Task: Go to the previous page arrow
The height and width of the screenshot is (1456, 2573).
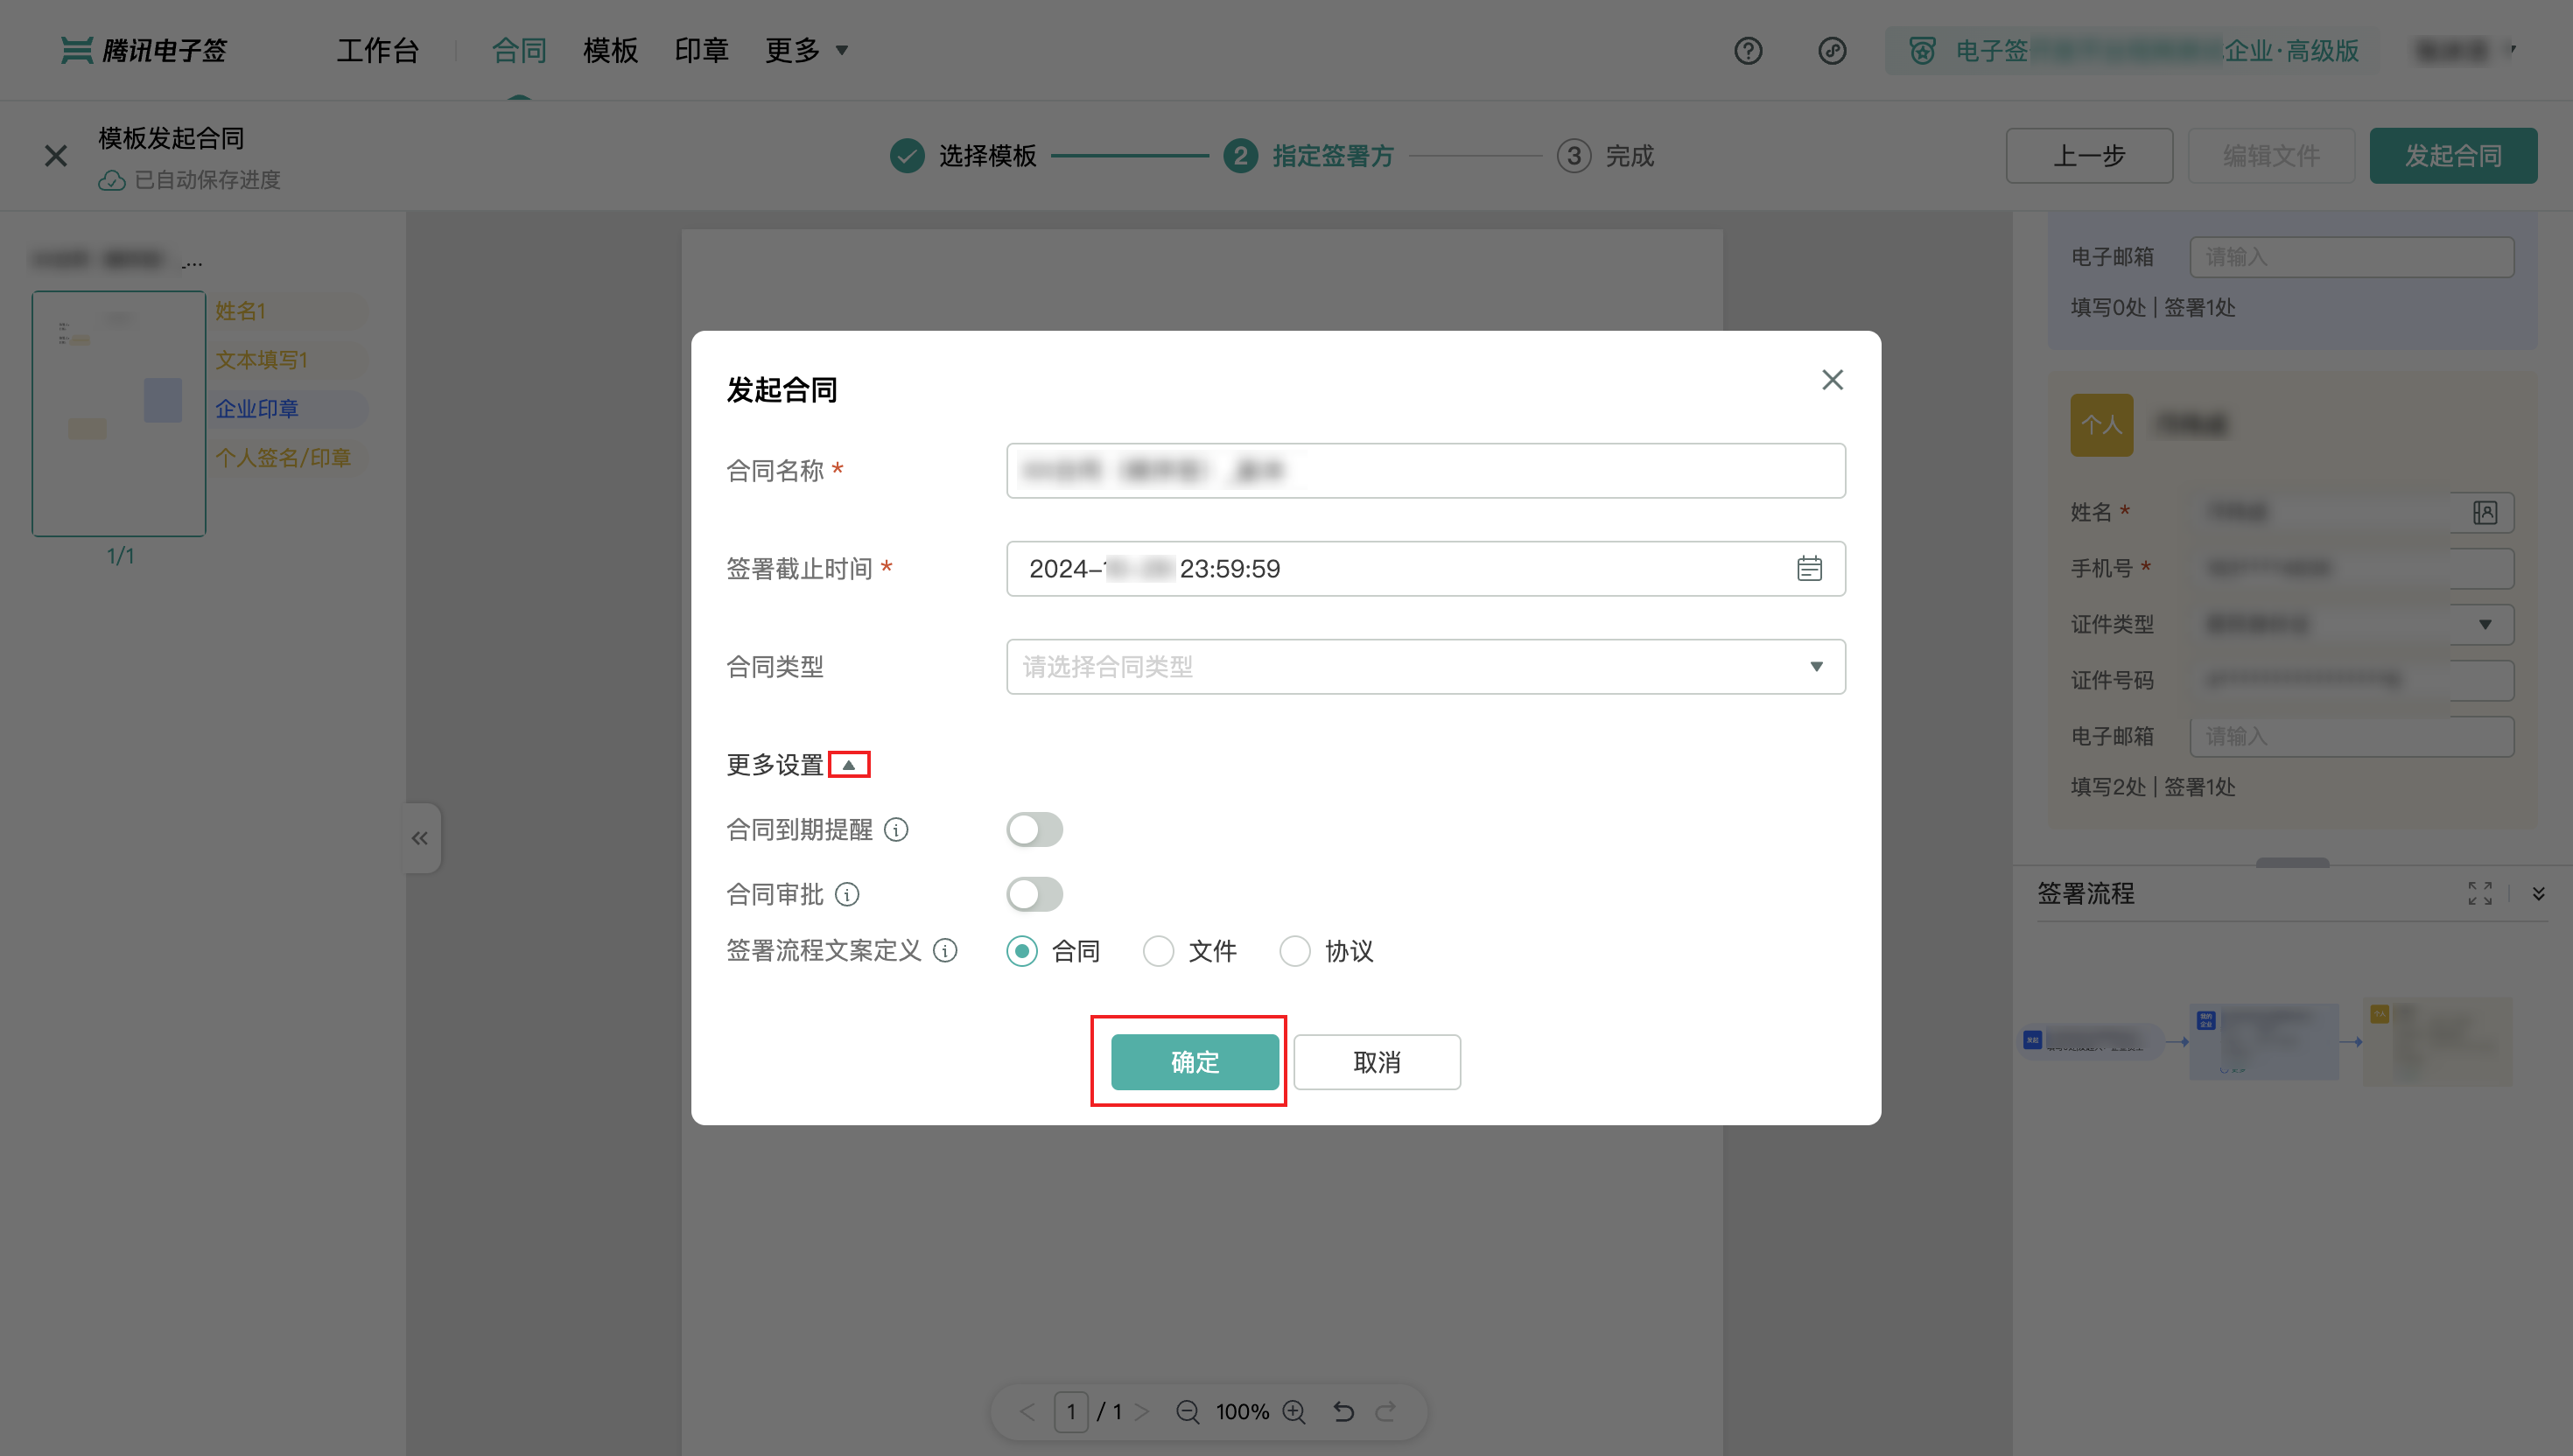Action: 1027,1412
